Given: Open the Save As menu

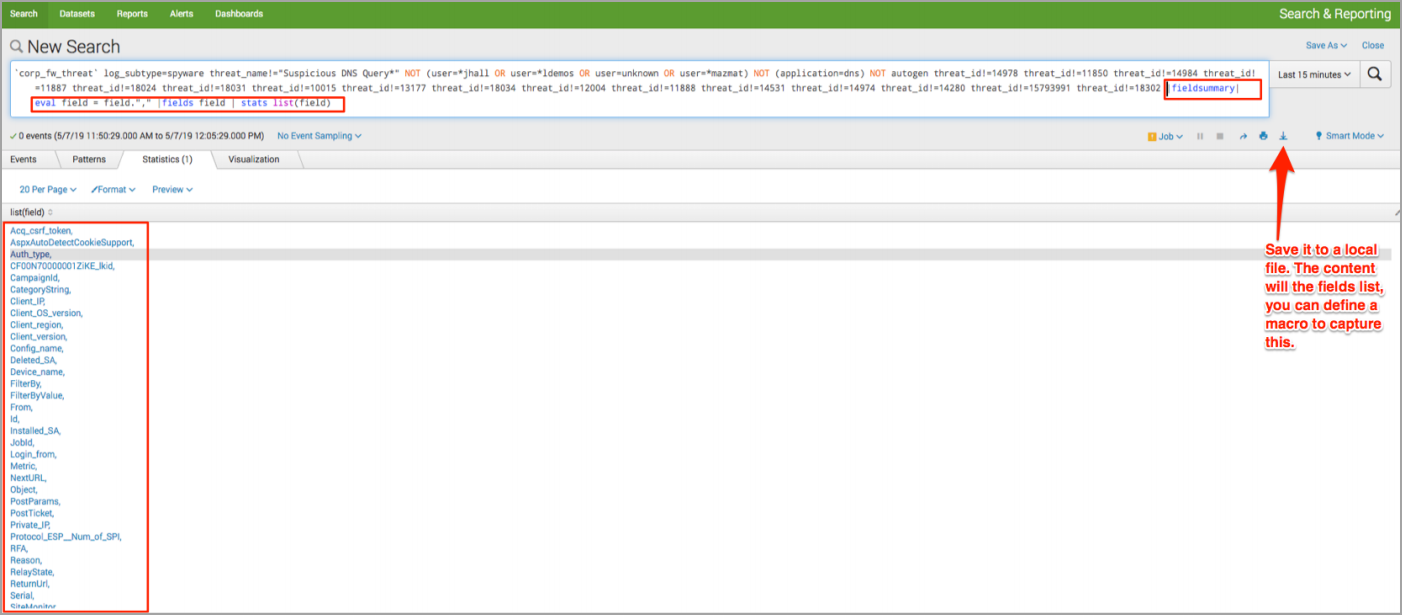Looking at the screenshot, I should [x=1326, y=45].
